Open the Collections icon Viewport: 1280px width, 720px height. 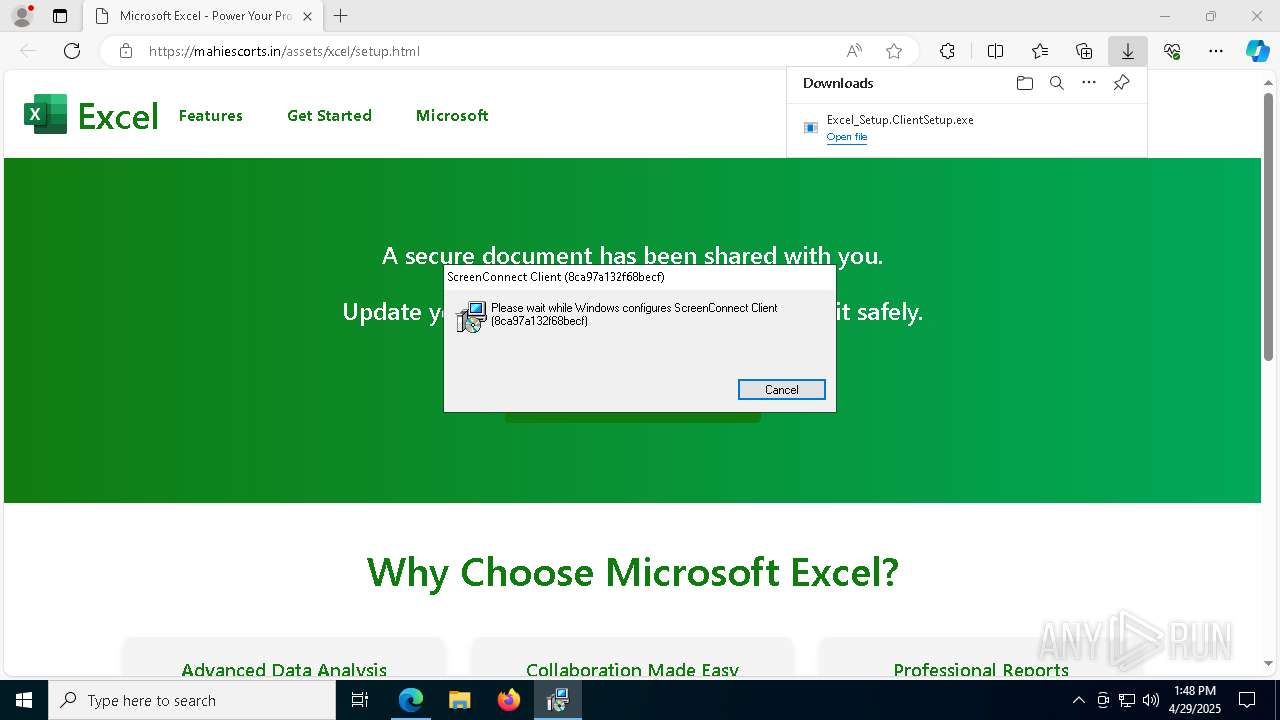1084,51
